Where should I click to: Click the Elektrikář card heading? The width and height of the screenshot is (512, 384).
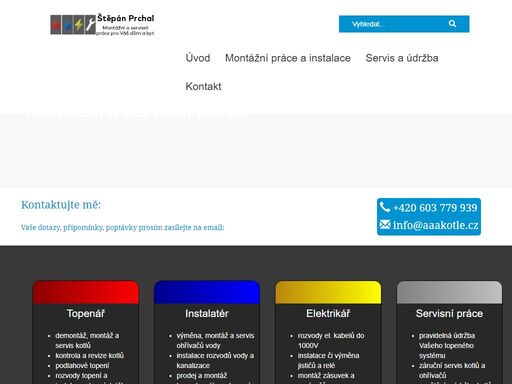coord(328,313)
